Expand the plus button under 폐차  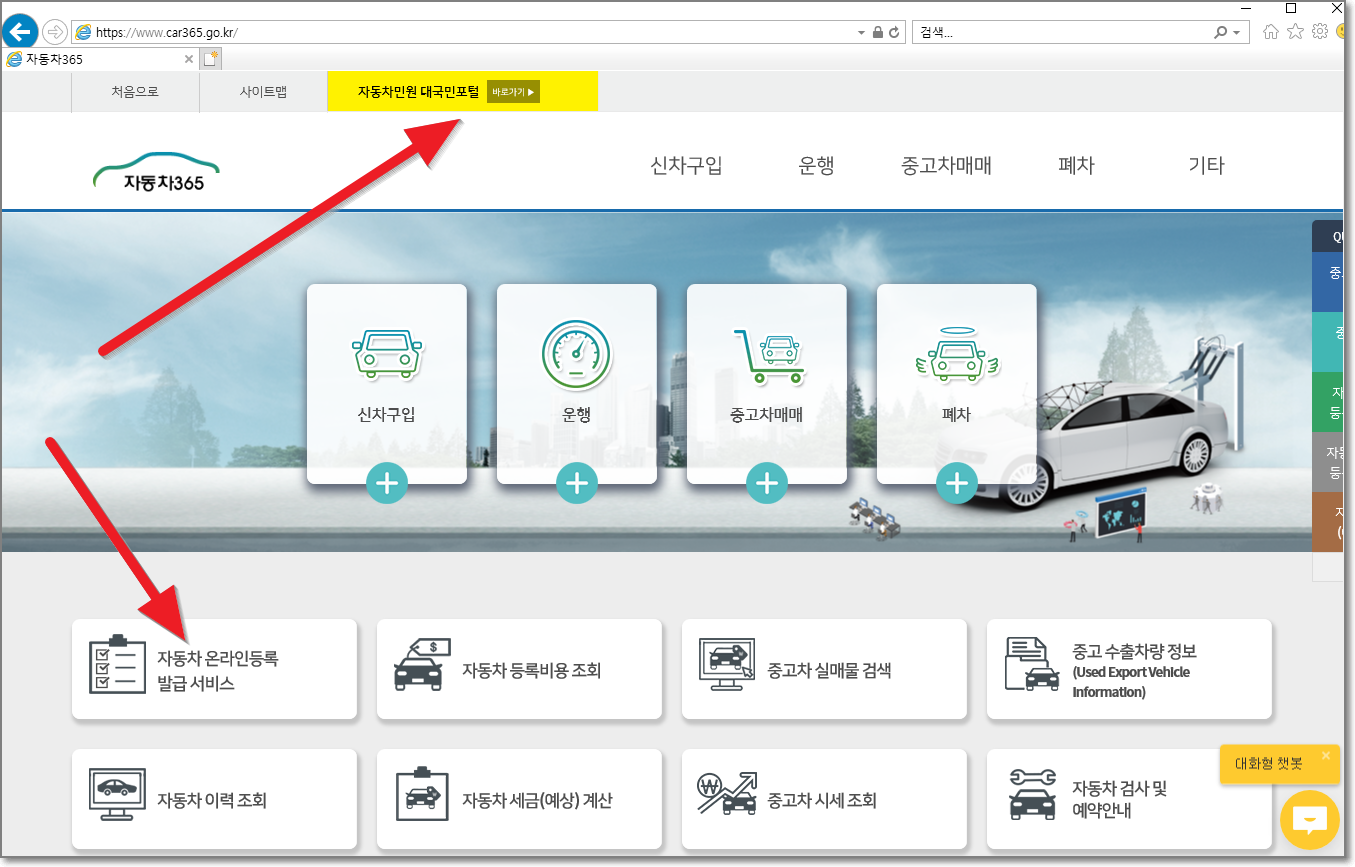[957, 484]
